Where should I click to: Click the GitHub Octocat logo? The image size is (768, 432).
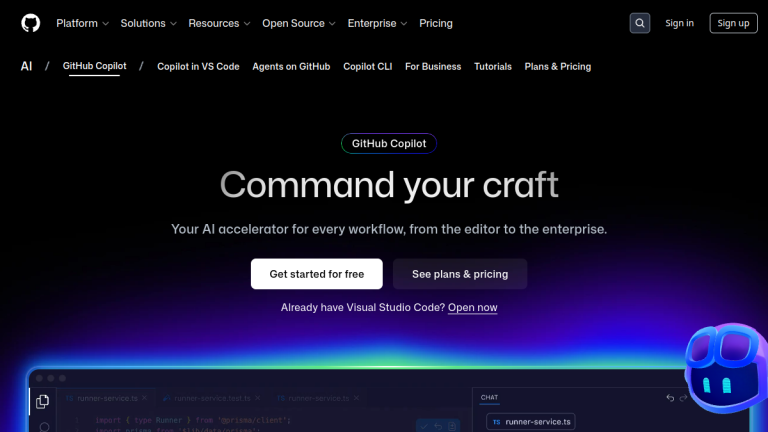click(x=30, y=23)
